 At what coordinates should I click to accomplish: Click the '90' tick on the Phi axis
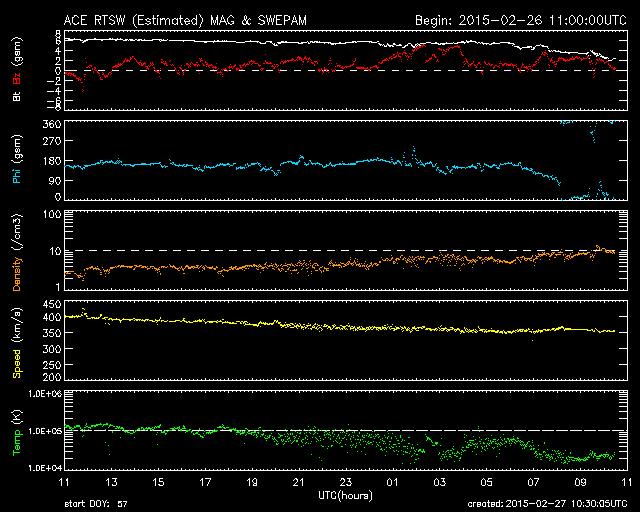55,180
